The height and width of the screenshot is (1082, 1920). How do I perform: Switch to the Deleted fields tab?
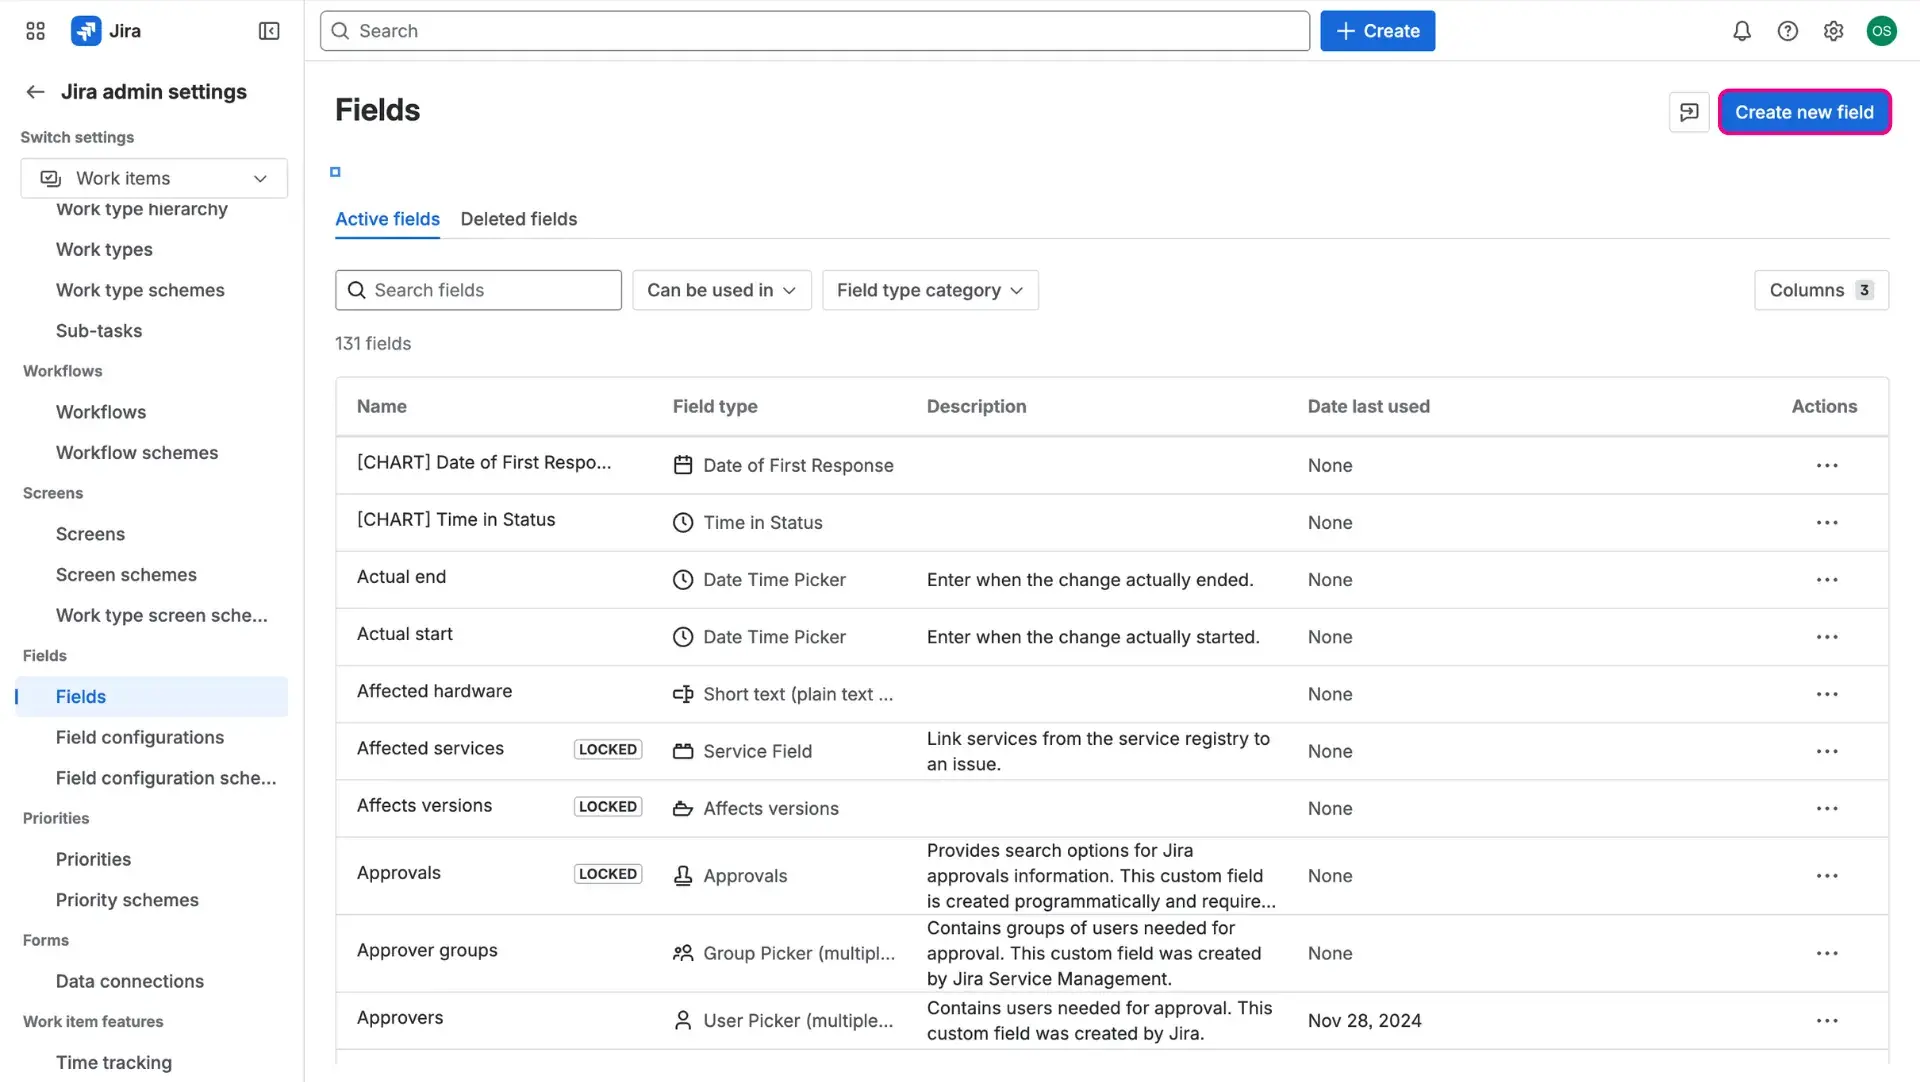coord(518,219)
